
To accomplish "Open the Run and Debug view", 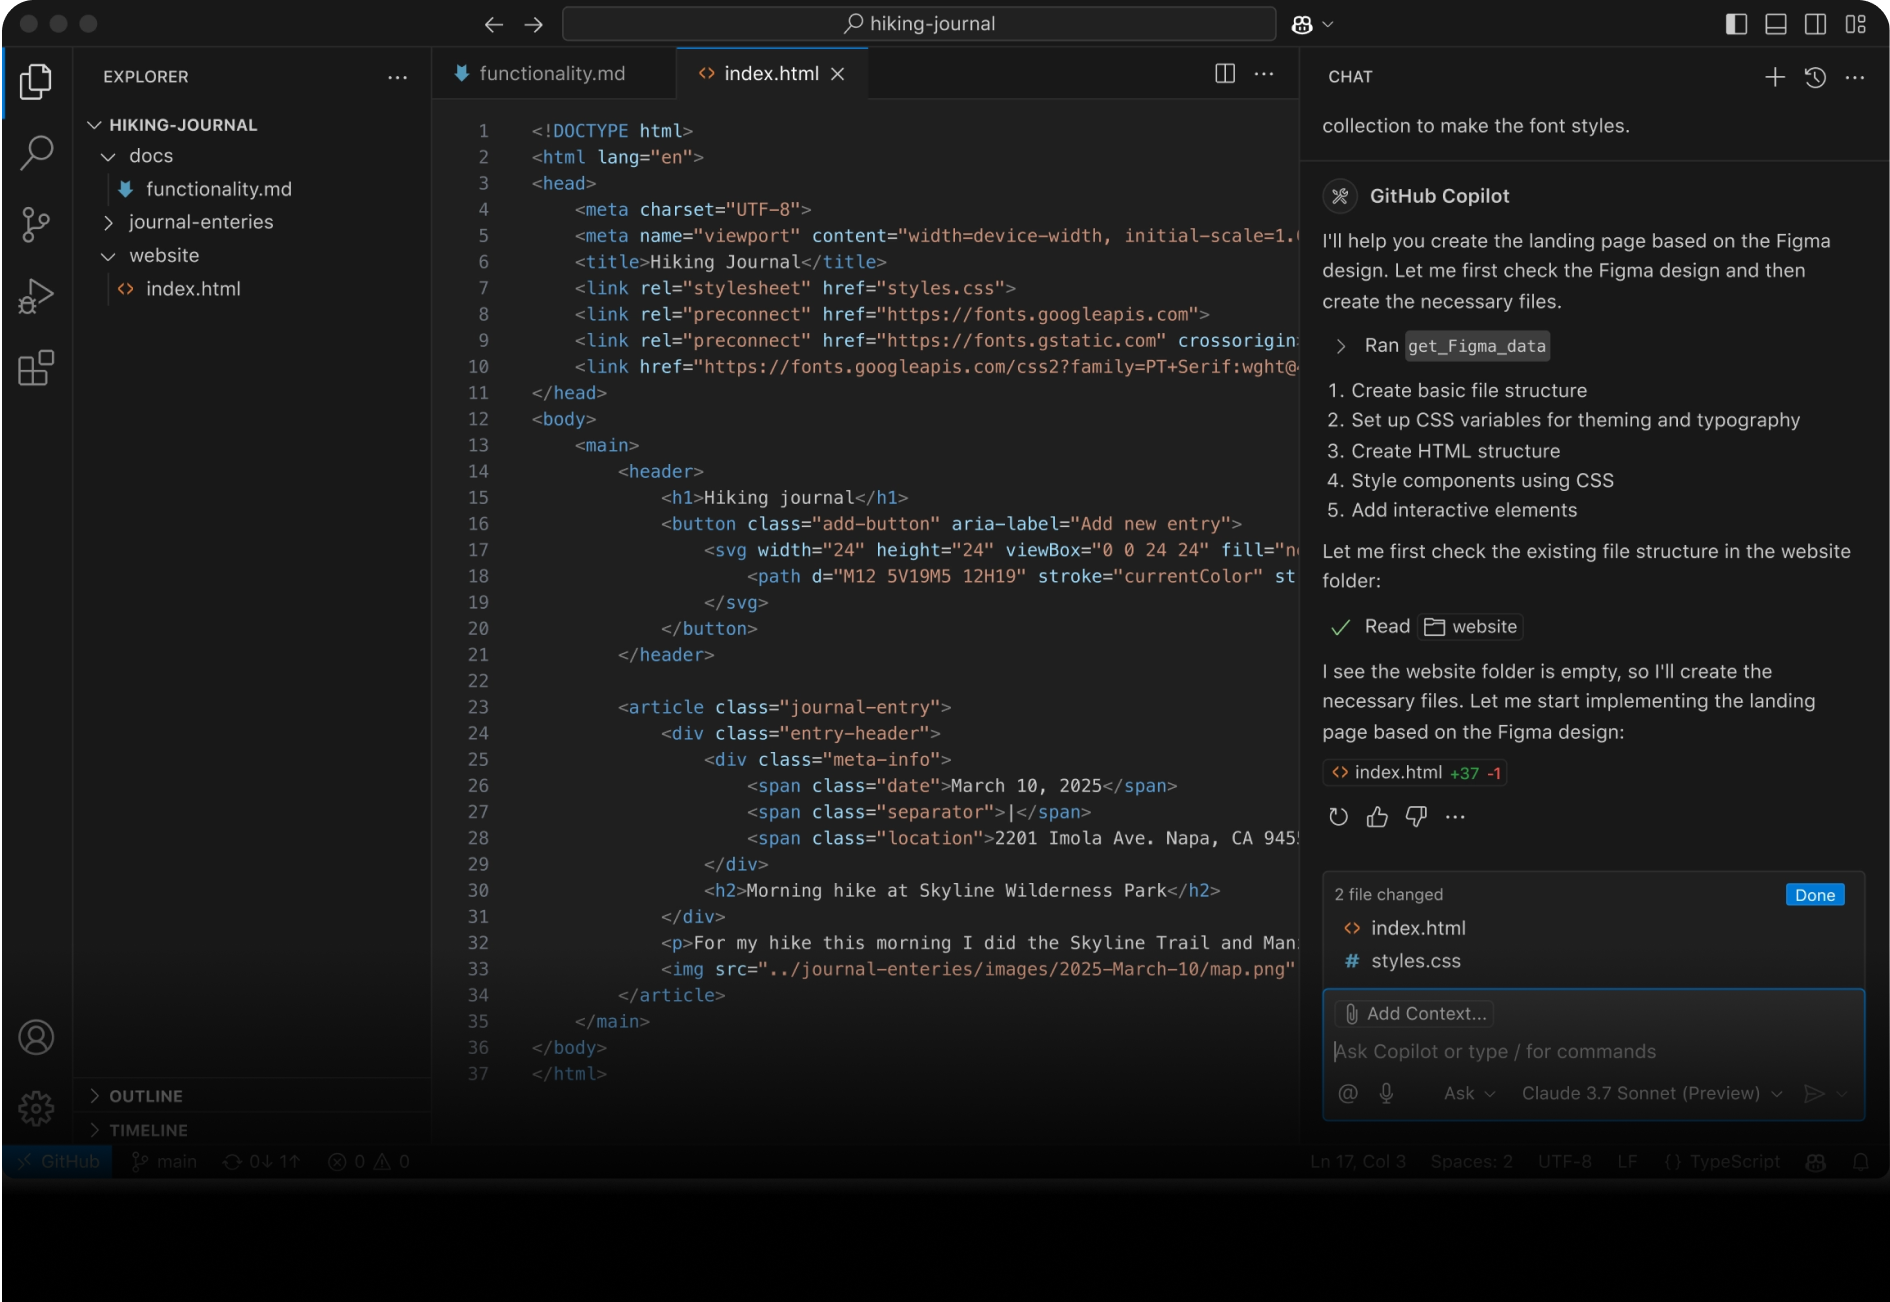I will tap(36, 297).
